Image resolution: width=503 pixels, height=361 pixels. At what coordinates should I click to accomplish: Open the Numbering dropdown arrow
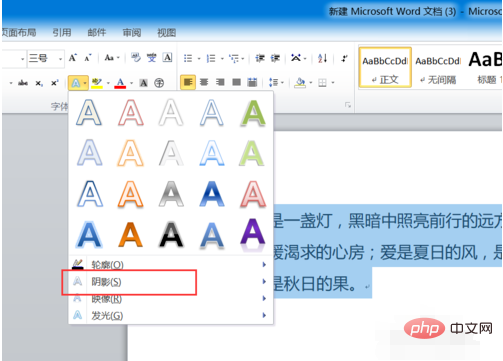222,59
